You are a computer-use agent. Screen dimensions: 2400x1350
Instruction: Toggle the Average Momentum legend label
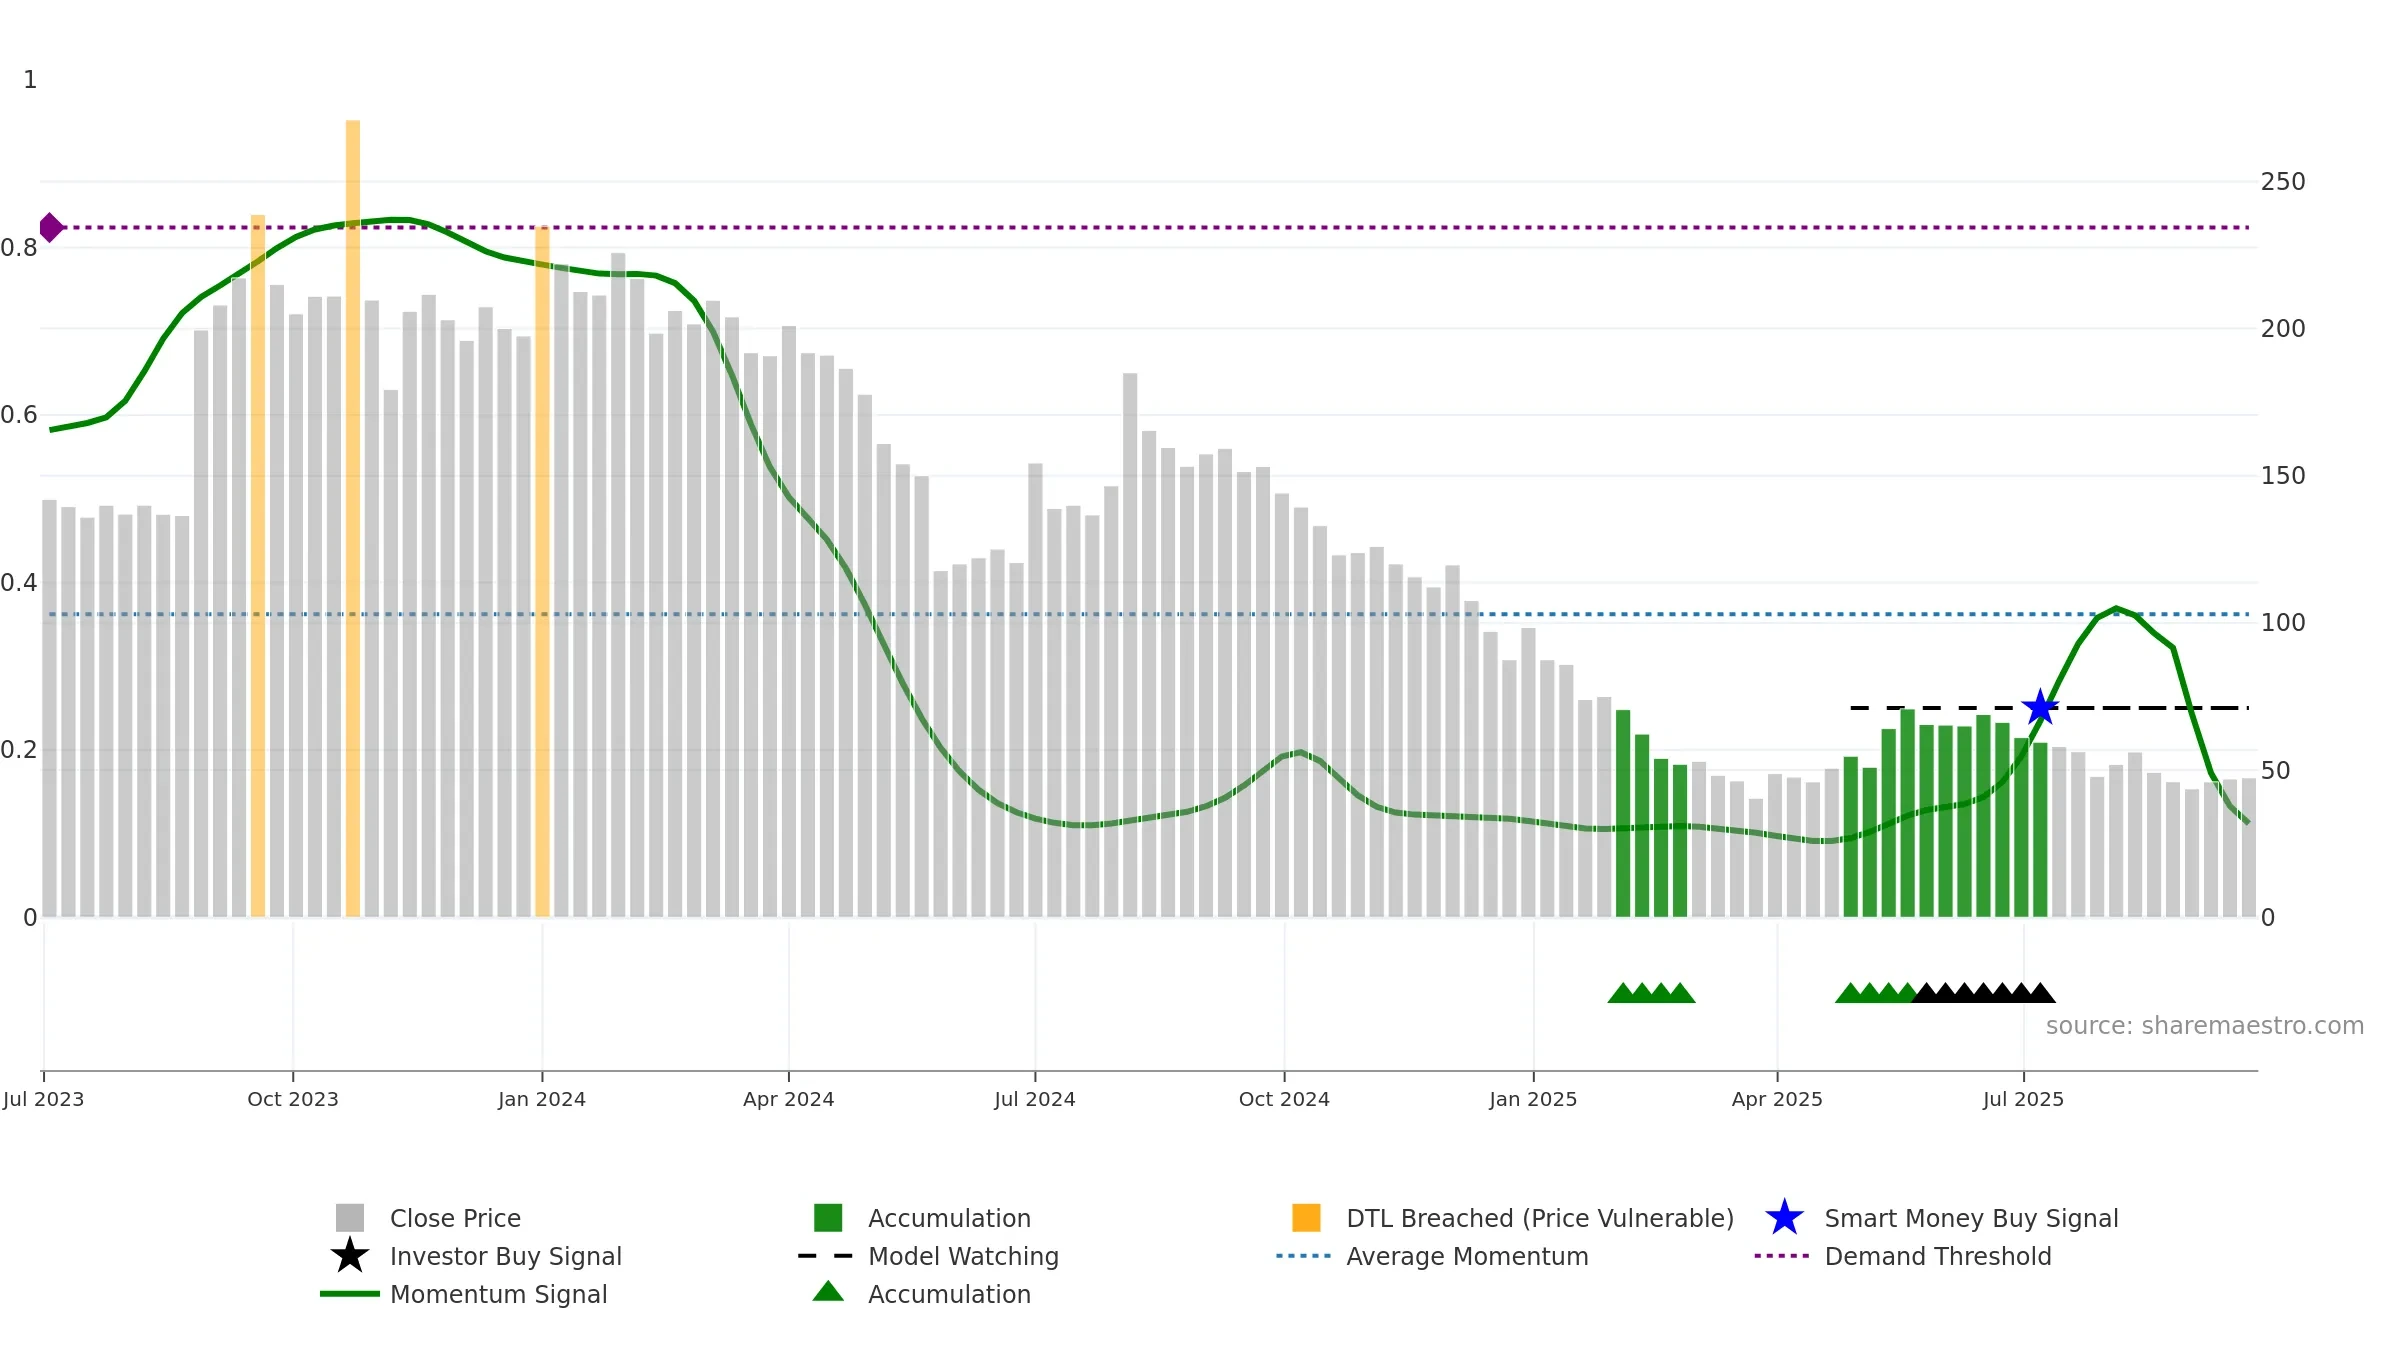point(1467,1256)
